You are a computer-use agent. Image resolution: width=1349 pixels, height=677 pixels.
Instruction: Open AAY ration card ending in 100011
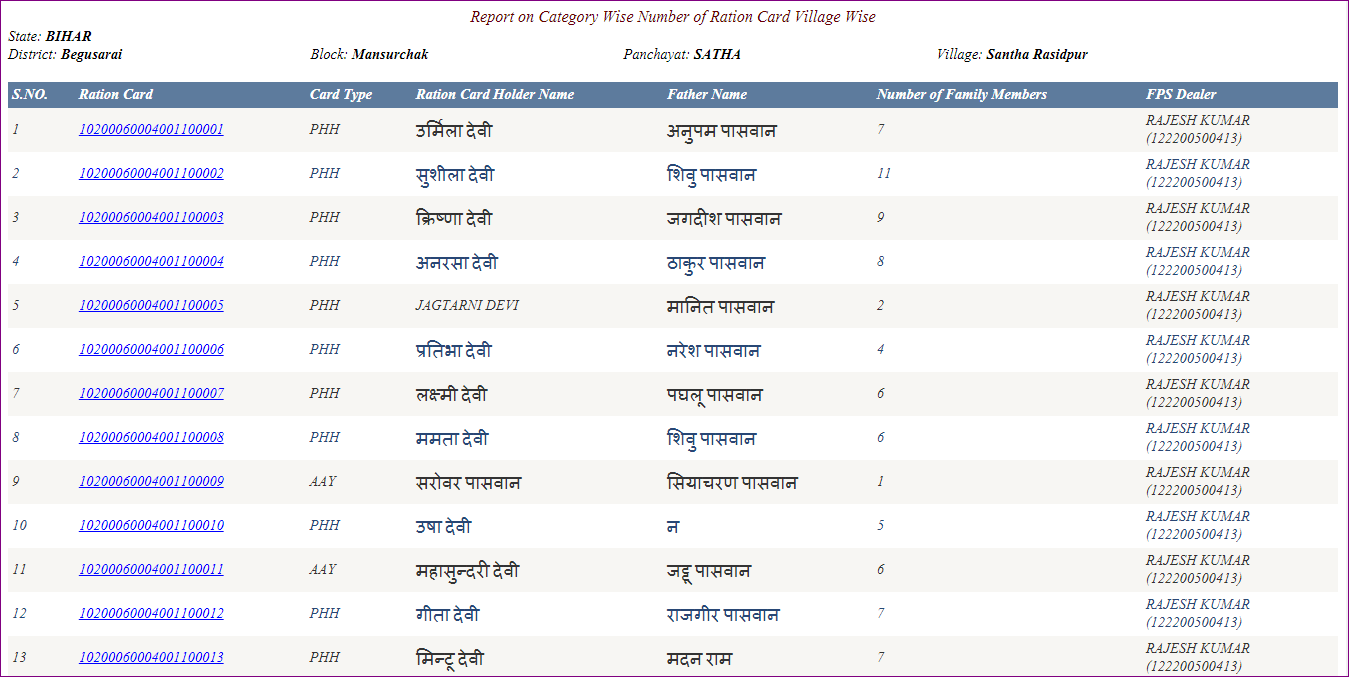click(x=151, y=569)
